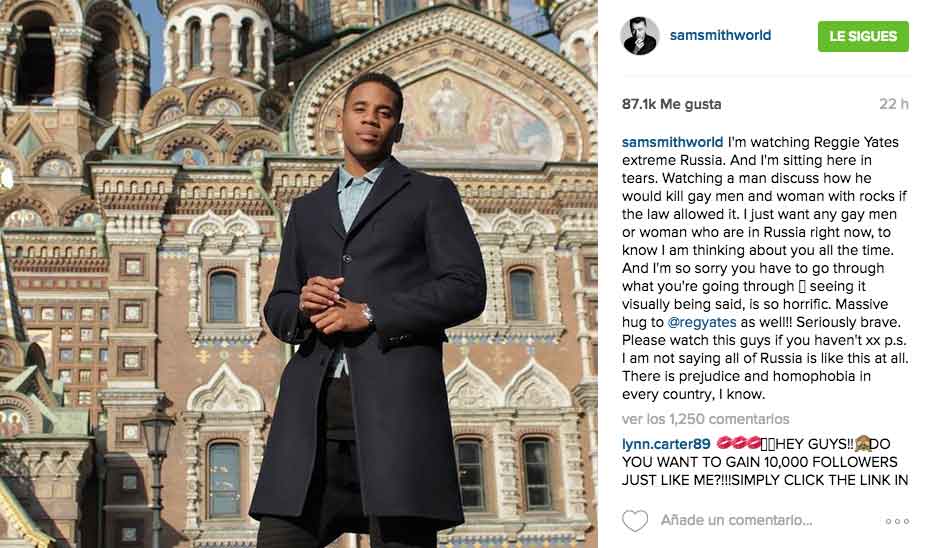Click the kiss lips emoji in comment
This screenshot has height=548, width=926.
click(x=738, y=443)
